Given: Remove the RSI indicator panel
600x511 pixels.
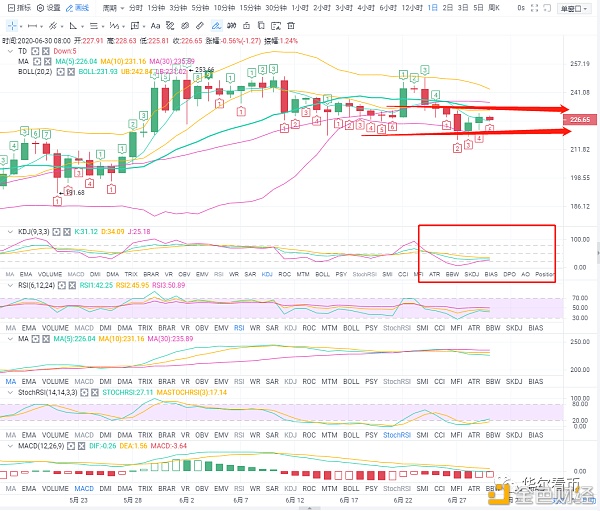Looking at the screenshot, I should point(72,285).
